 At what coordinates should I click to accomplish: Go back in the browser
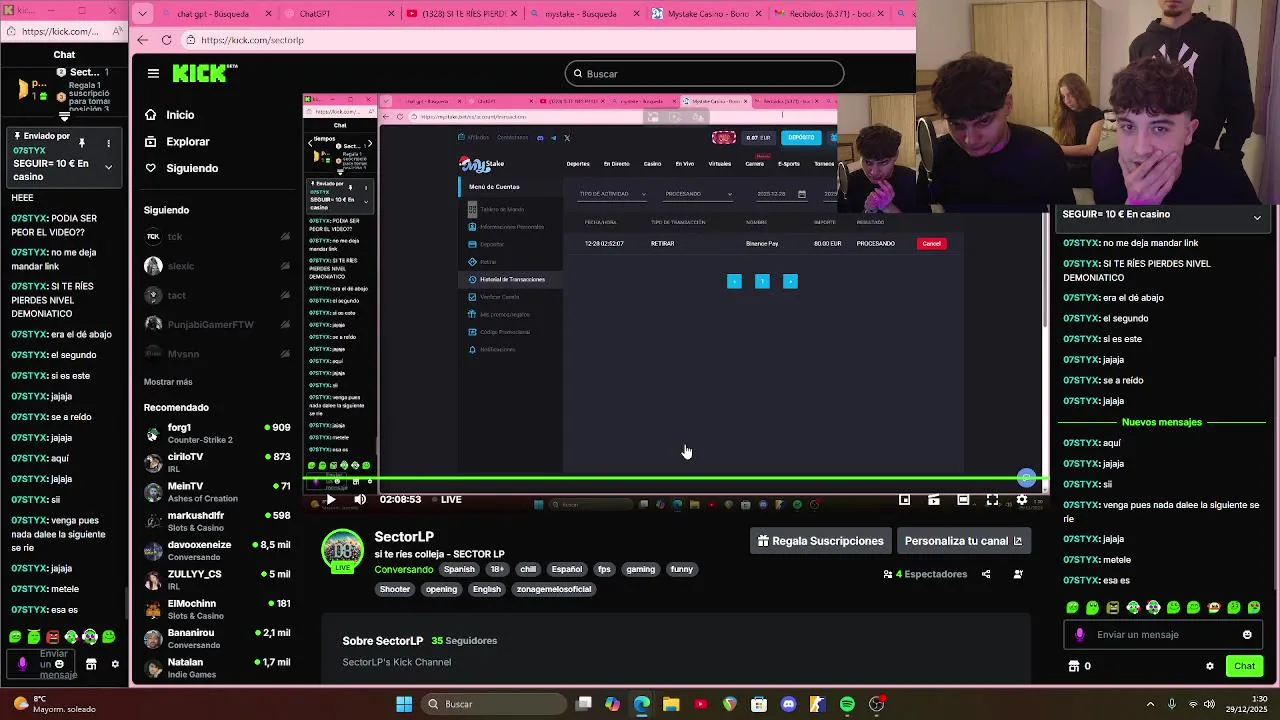142,40
